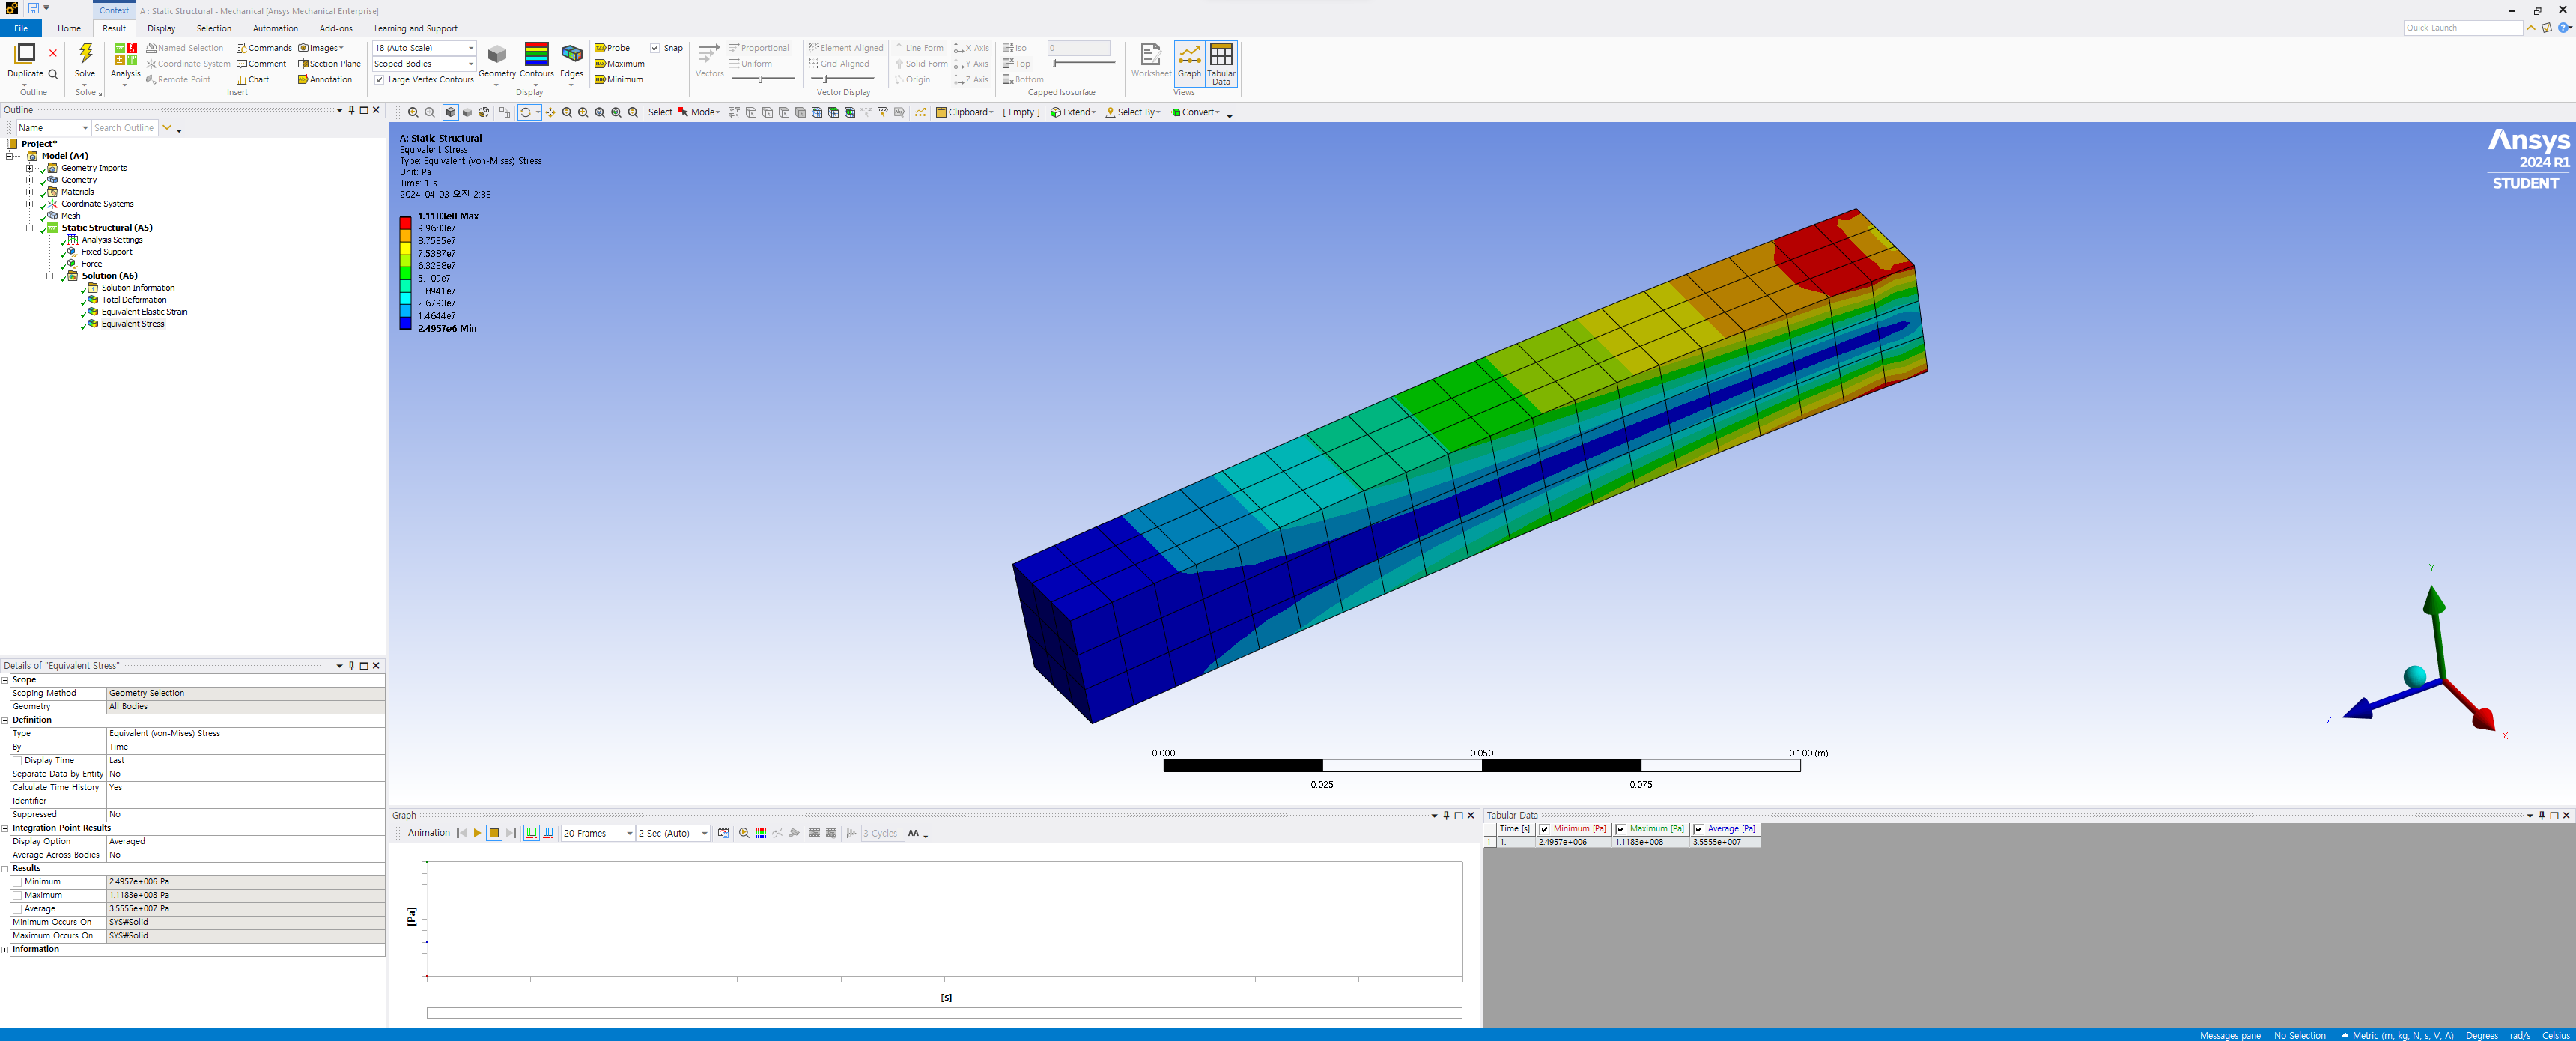Collapse the Solution (A6) tree node
This screenshot has height=1041, width=2576.
coord(50,276)
